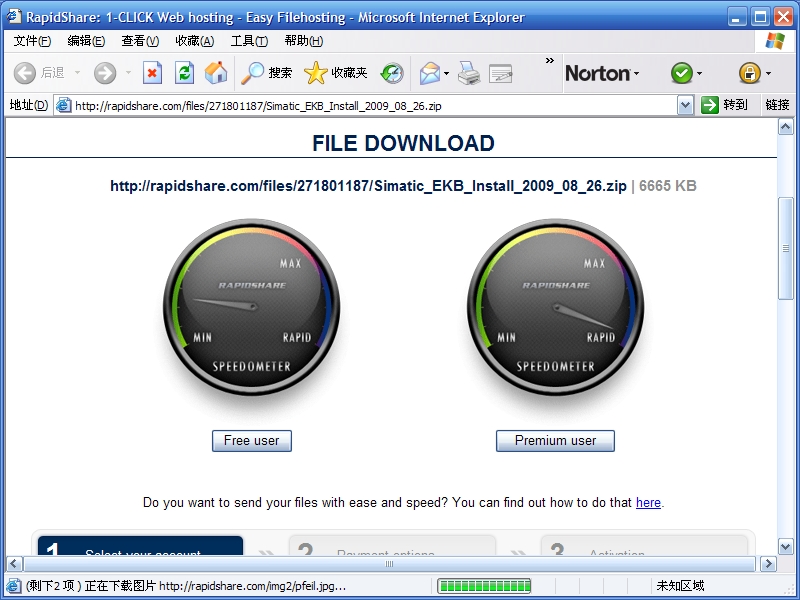
Task: Click the Norton green checkmark icon
Action: [x=682, y=73]
